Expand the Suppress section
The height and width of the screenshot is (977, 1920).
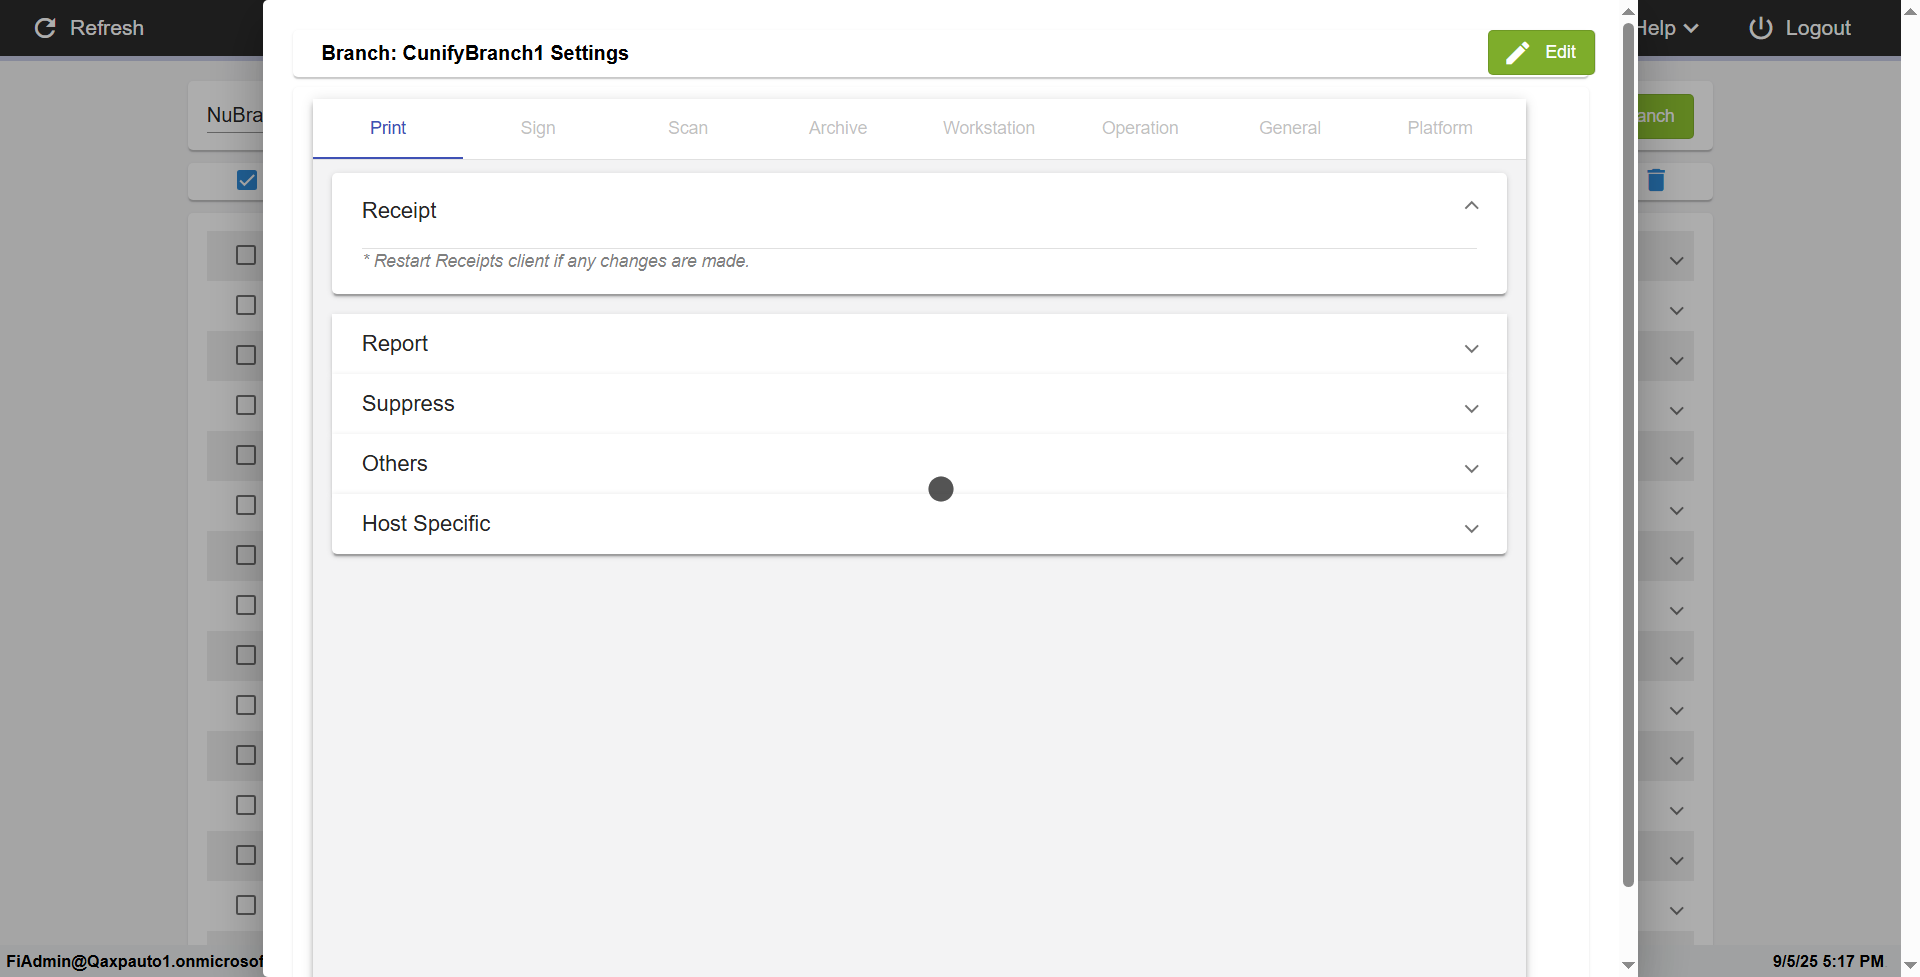[919, 404]
